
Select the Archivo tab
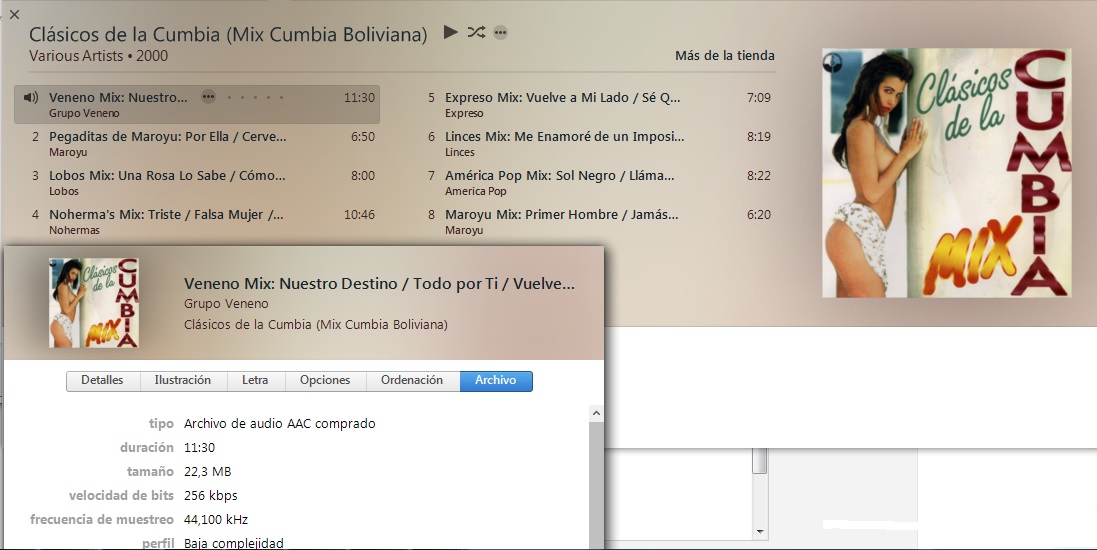(496, 381)
